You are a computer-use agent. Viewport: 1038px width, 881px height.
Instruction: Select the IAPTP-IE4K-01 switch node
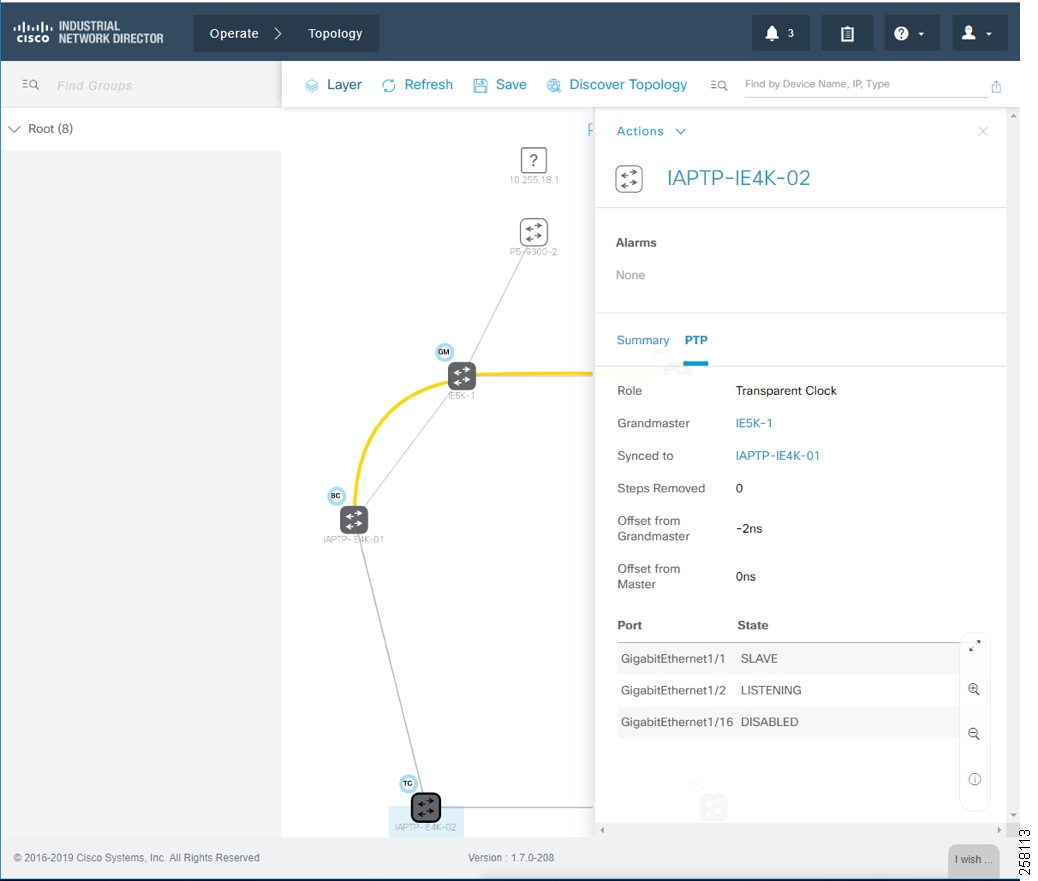click(354, 520)
